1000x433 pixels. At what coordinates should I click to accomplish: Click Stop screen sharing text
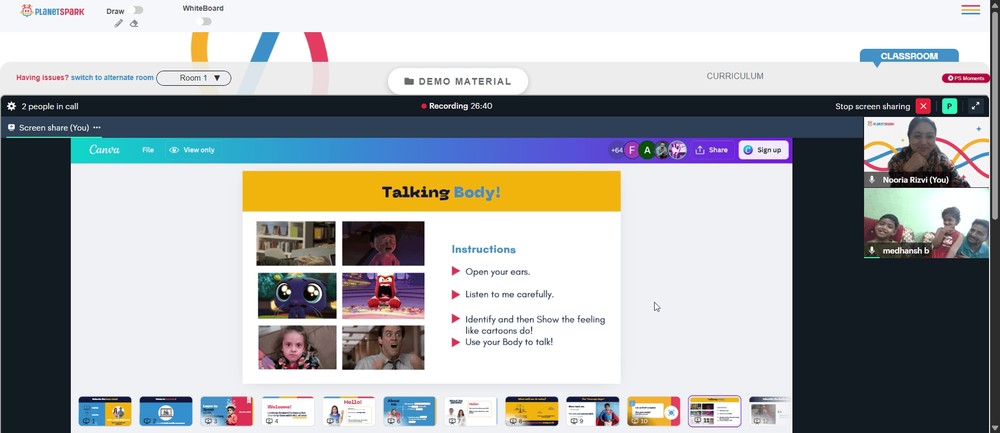(x=873, y=106)
